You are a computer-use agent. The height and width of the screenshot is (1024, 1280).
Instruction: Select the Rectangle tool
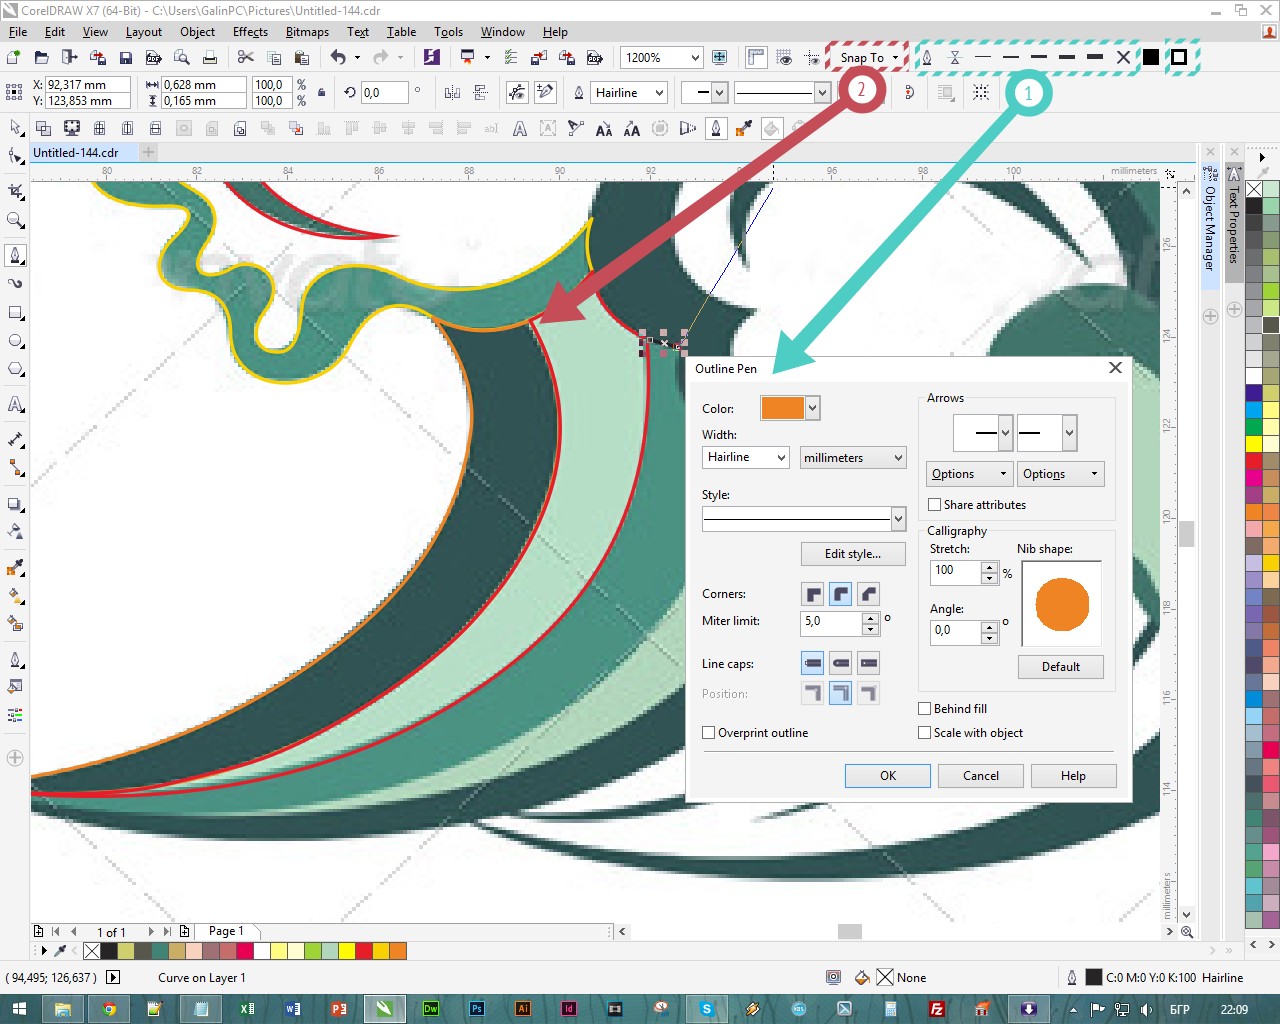[15, 313]
